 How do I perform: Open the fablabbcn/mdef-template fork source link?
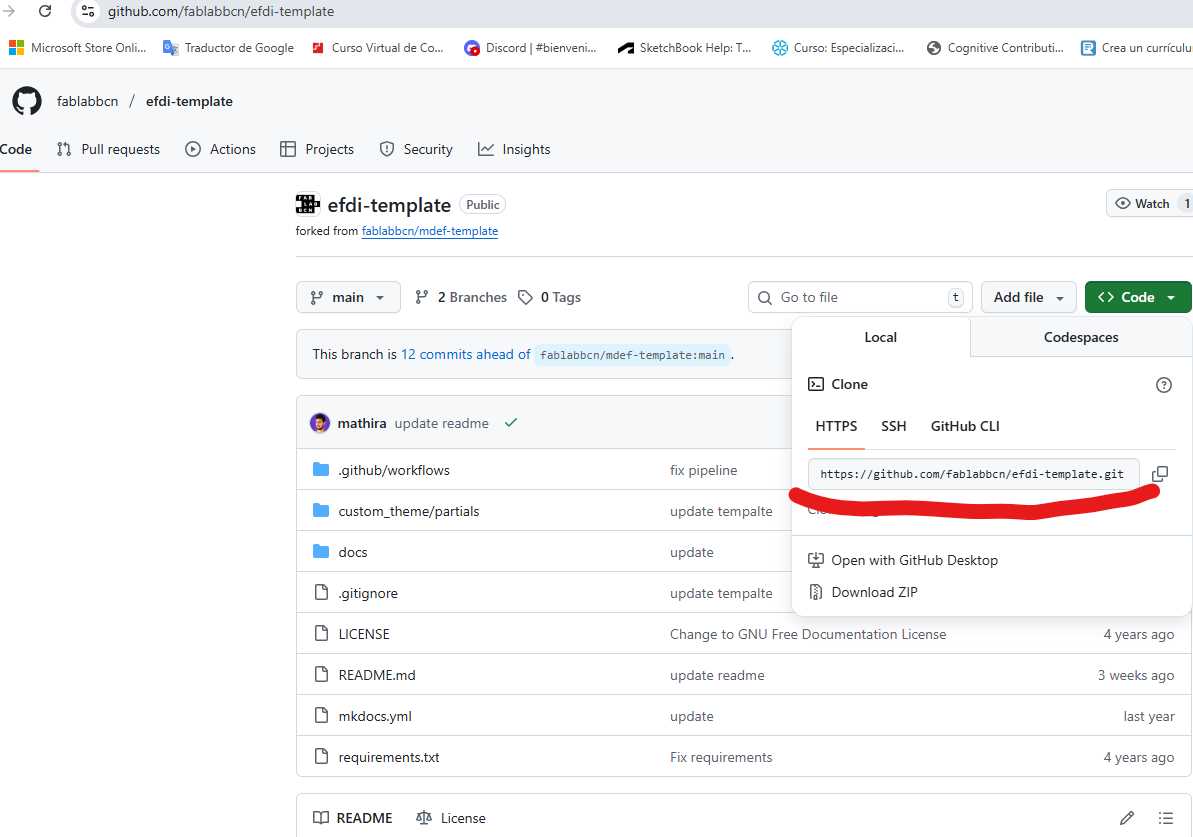click(429, 231)
